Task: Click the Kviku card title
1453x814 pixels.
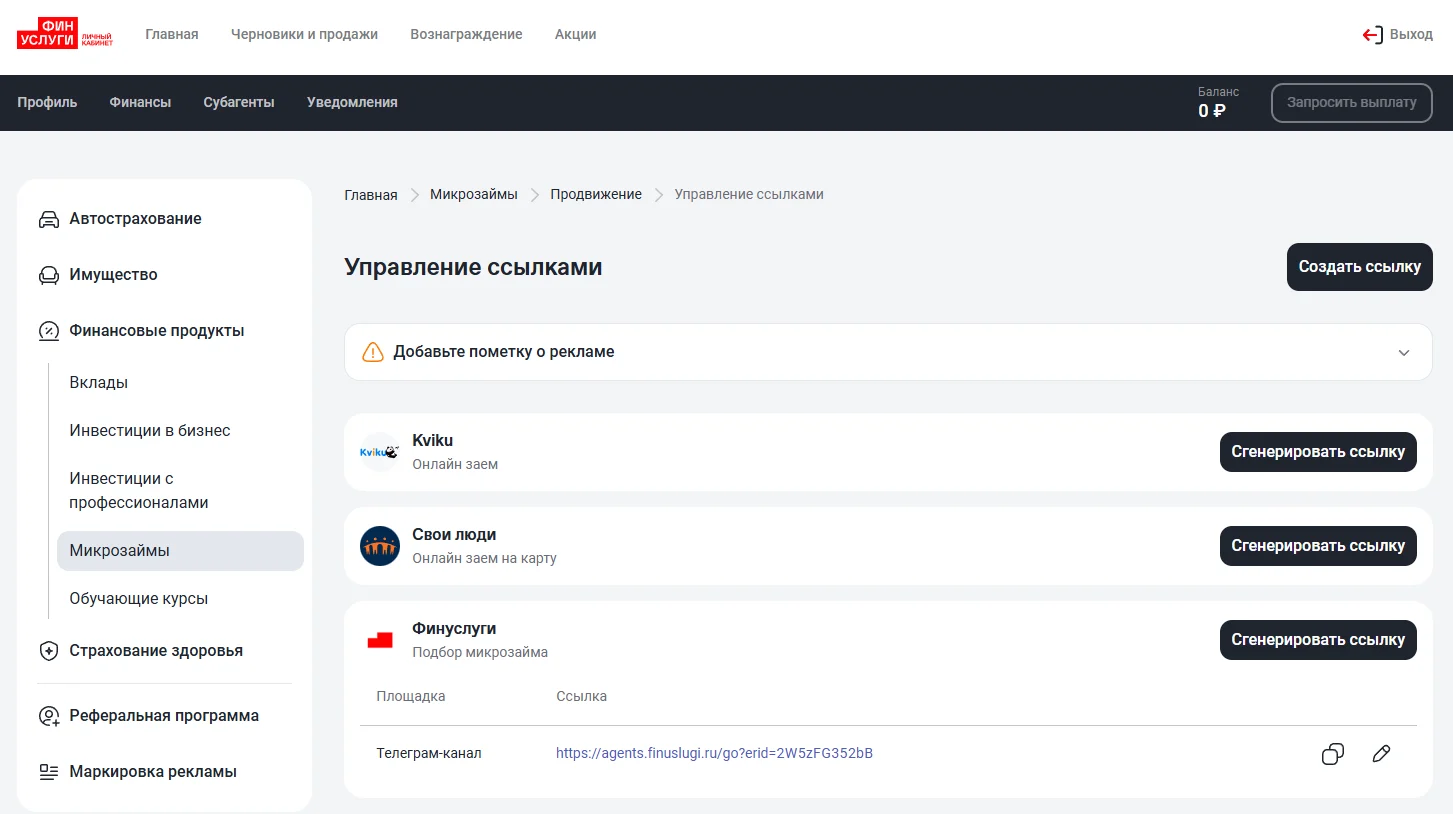Action: 433,440
